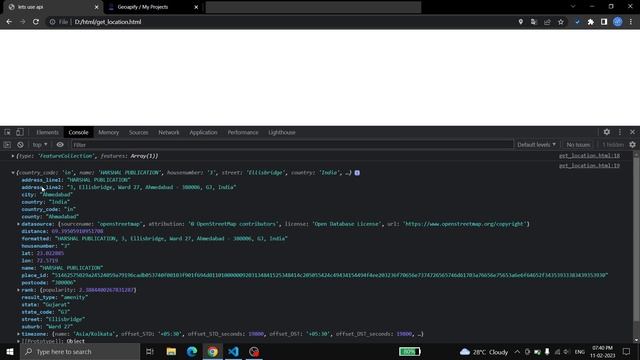Switch to the Memory tab
The height and width of the screenshot is (360, 640).
click(109, 132)
